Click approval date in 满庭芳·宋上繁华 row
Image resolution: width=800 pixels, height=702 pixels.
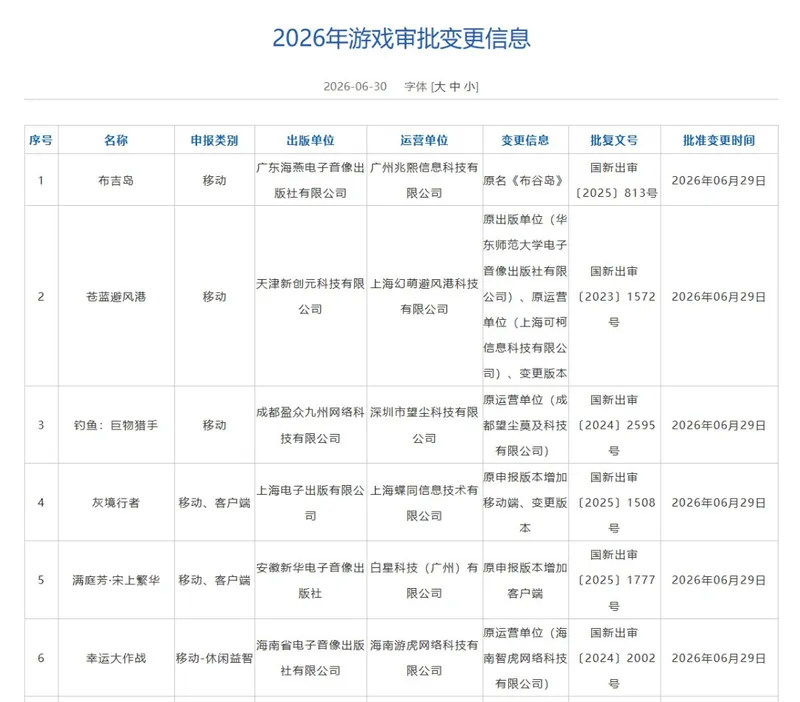point(719,580)
